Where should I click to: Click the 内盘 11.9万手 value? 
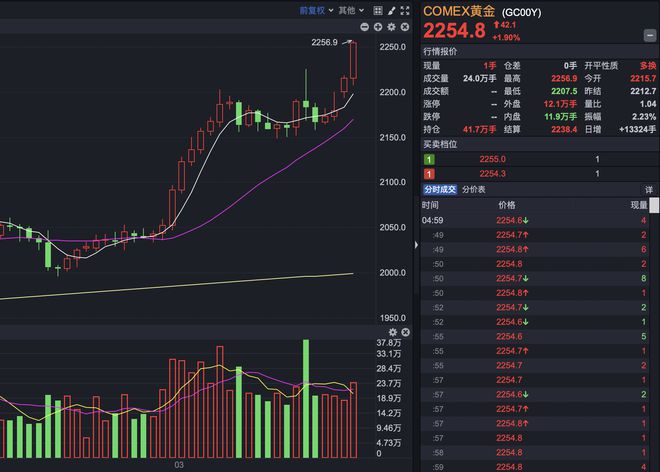point(560,117)
